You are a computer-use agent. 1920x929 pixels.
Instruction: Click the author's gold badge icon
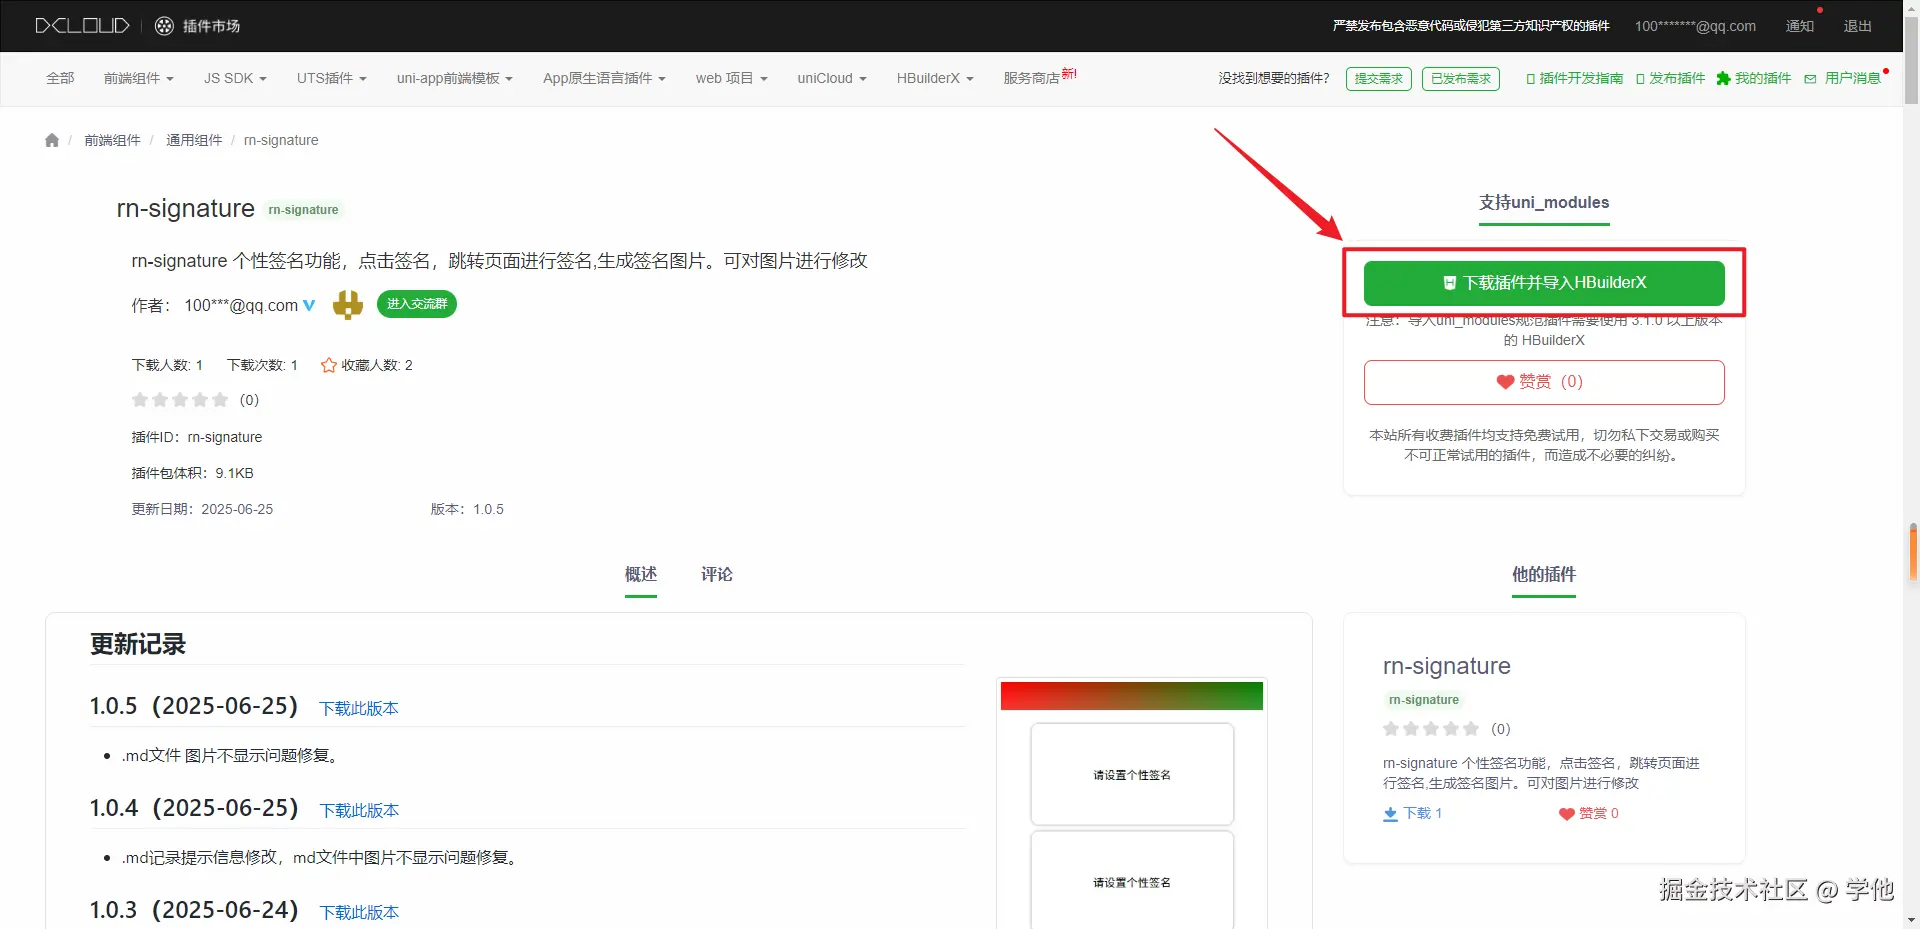[347, 304]
